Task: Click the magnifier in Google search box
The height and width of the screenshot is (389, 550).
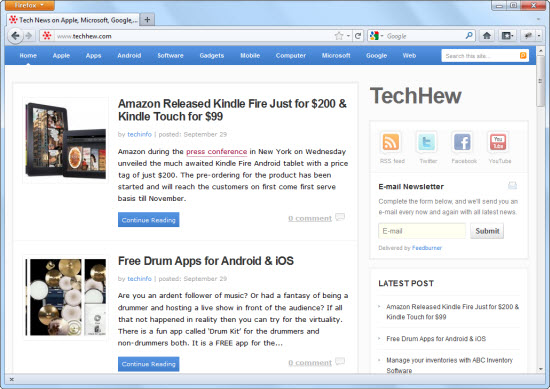Action: [469, 35]
